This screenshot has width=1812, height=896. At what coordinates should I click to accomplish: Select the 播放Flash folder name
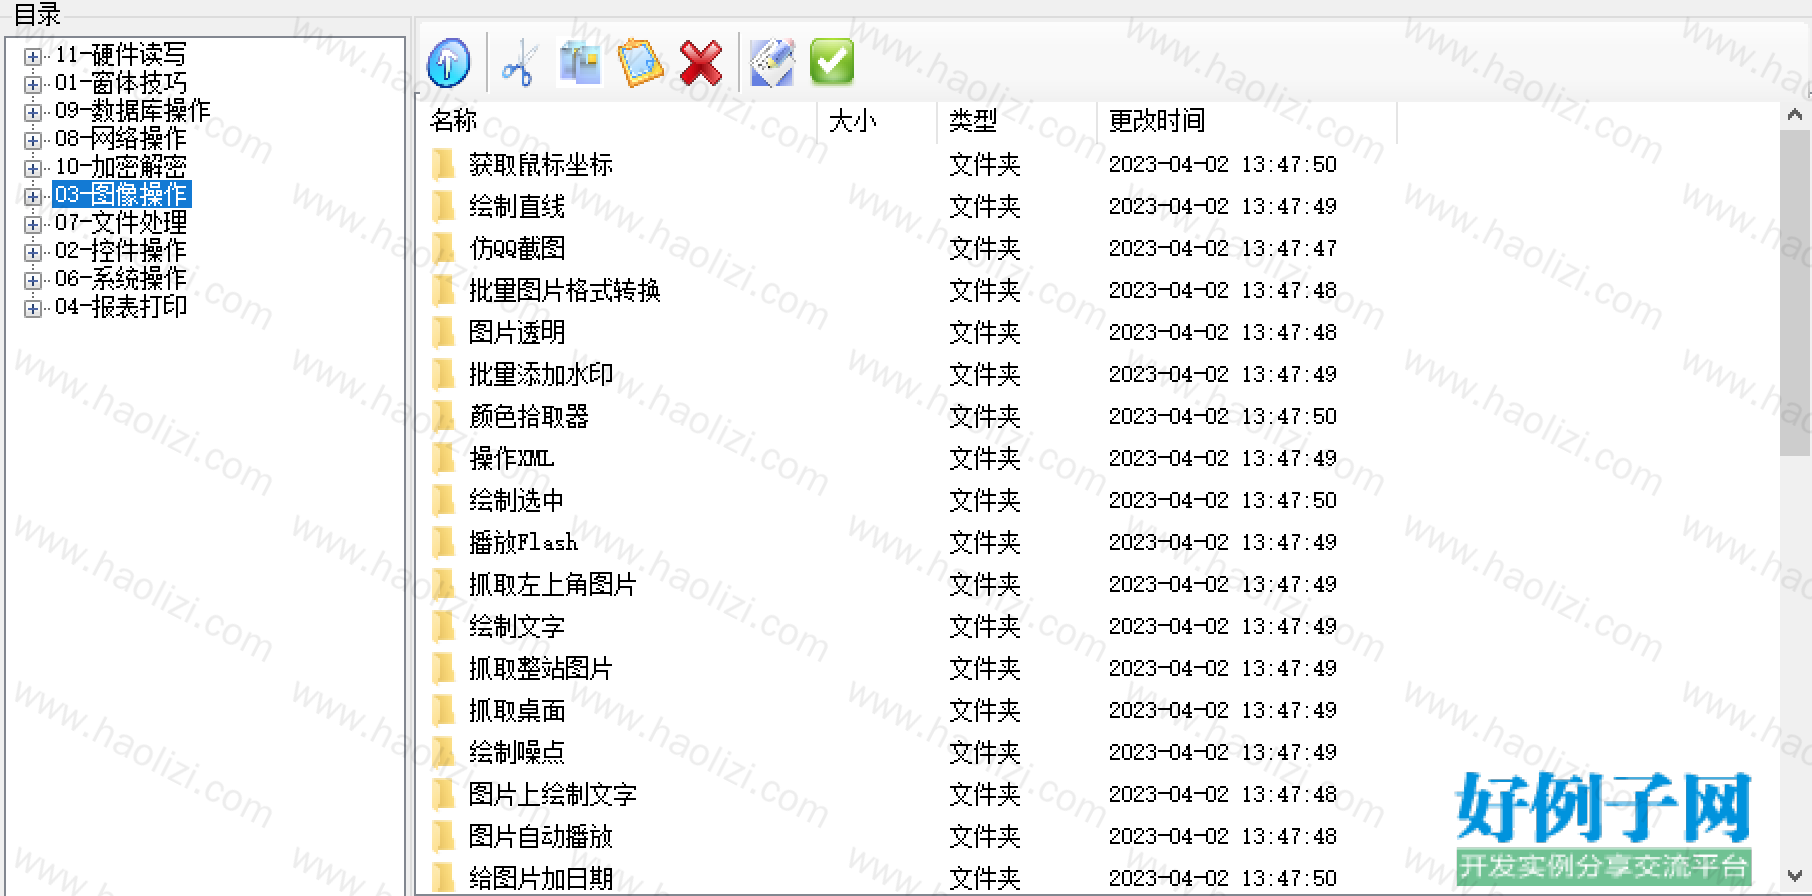point(523,542)
